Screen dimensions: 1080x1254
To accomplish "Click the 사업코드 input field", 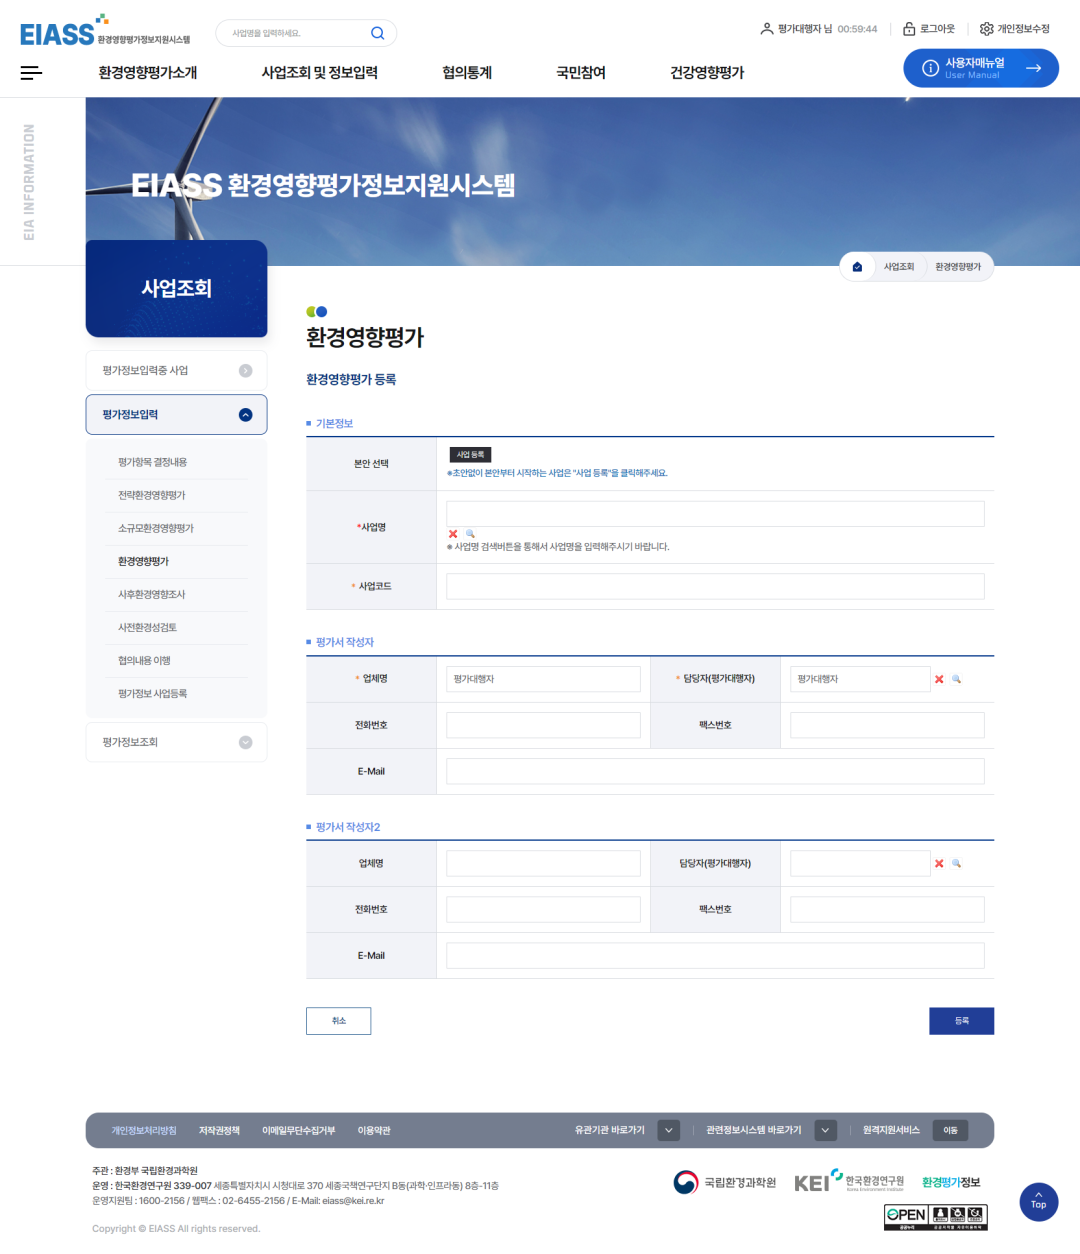I will (714, 586).
